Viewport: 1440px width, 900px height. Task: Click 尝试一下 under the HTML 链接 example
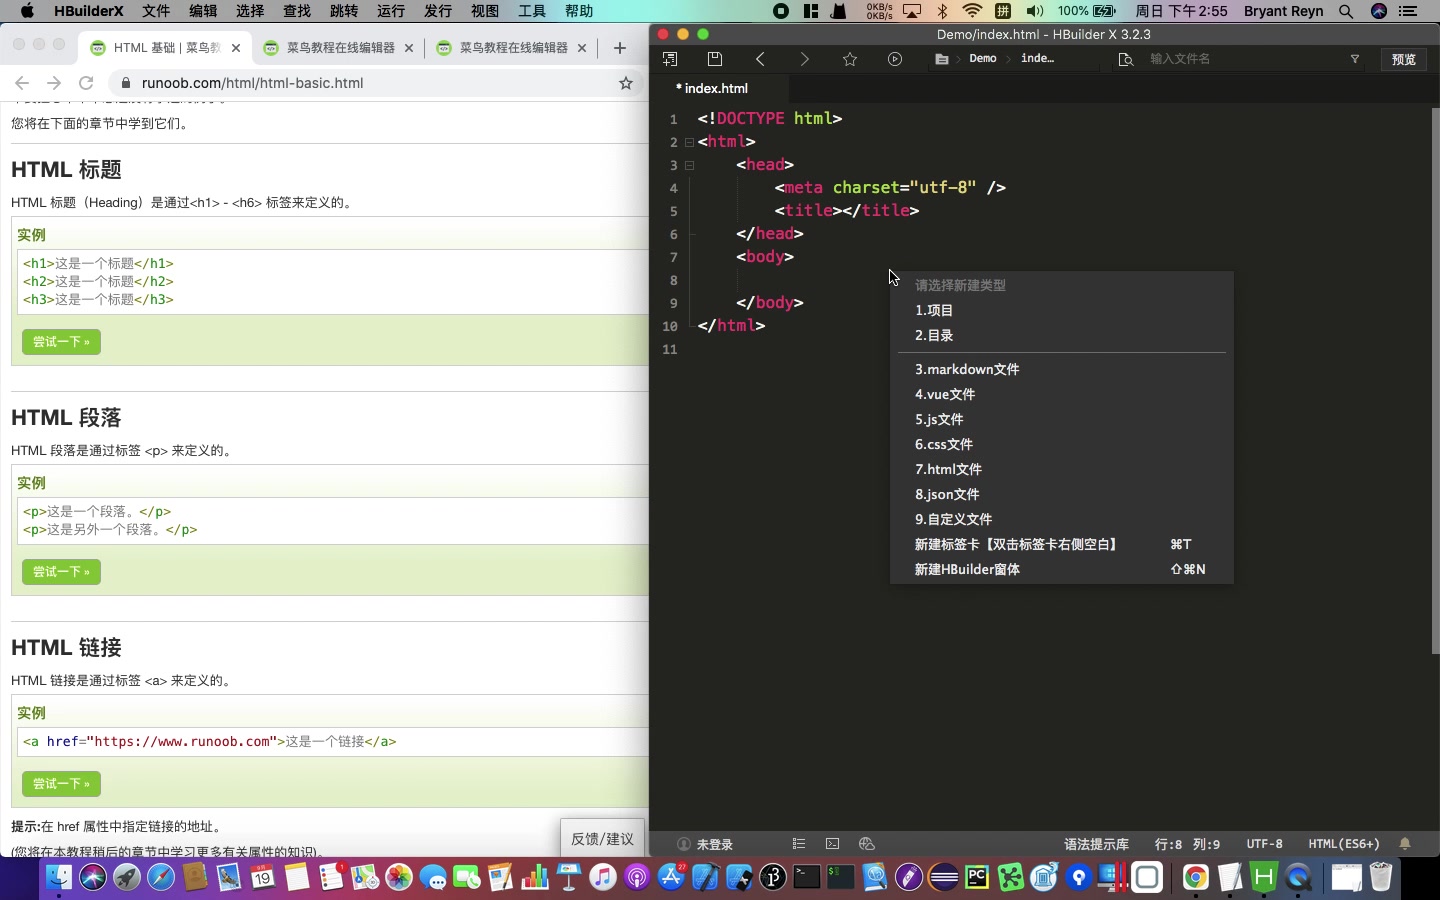(61, 784)
